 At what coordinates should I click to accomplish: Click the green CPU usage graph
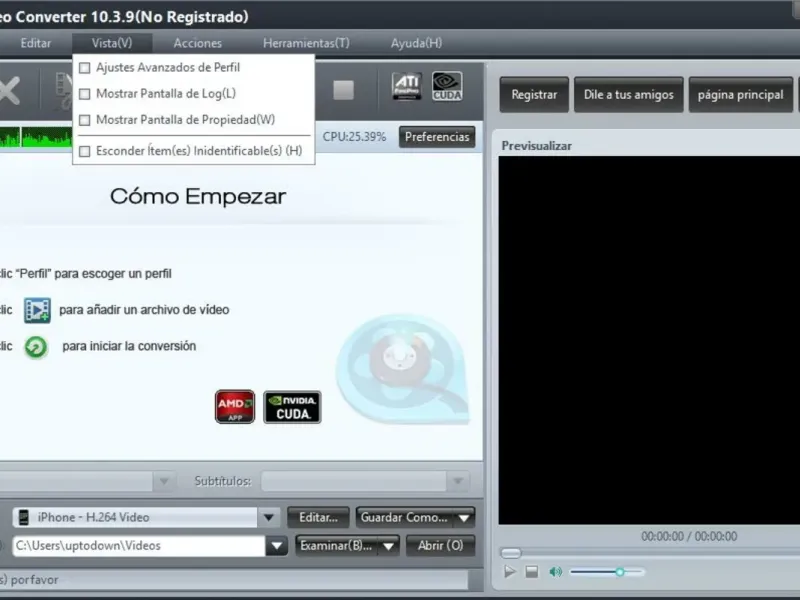click(x=36, y=137)
